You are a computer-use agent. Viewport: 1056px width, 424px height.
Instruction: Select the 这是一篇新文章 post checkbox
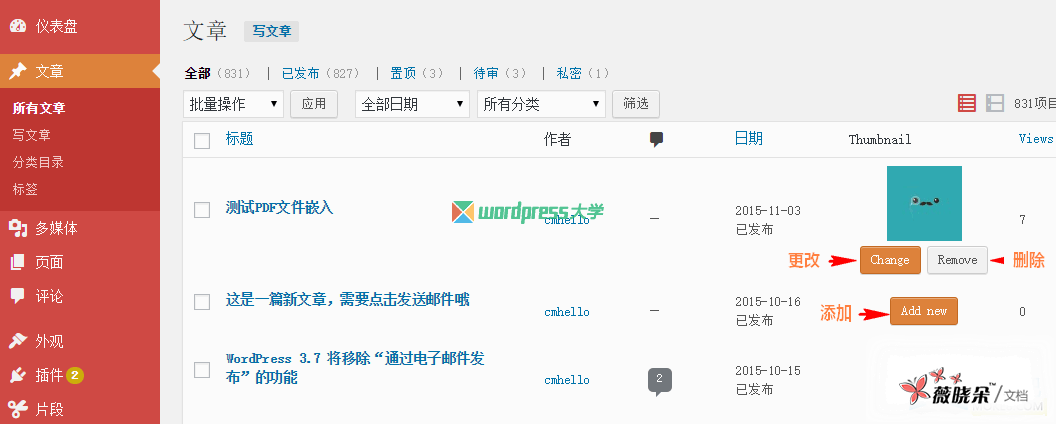coord(202,301)
